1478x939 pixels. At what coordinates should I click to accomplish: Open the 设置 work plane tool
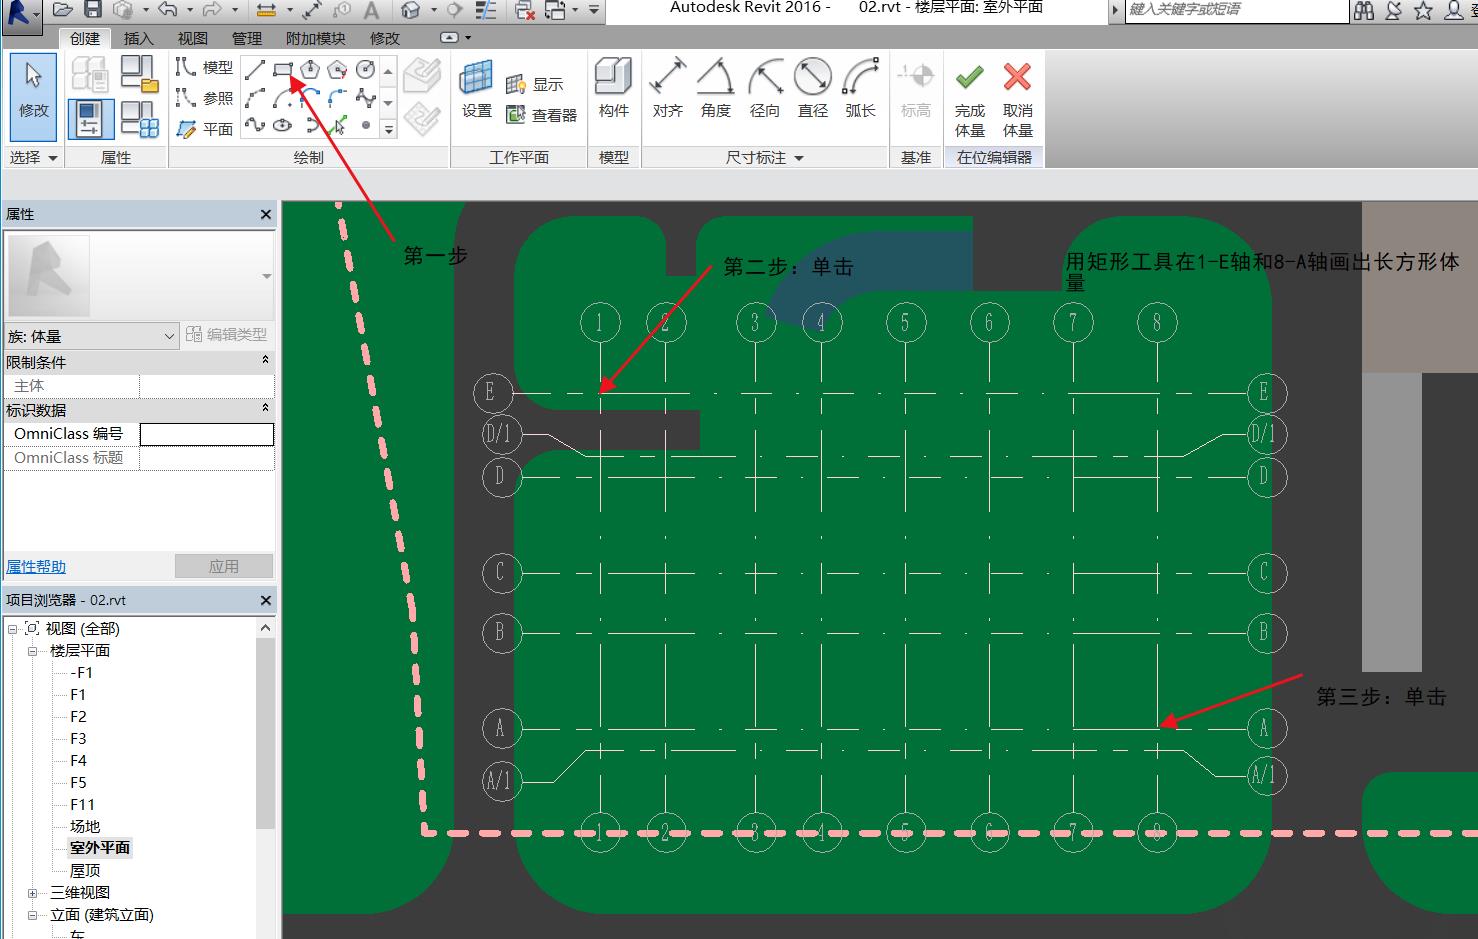[x=477, y=90]
